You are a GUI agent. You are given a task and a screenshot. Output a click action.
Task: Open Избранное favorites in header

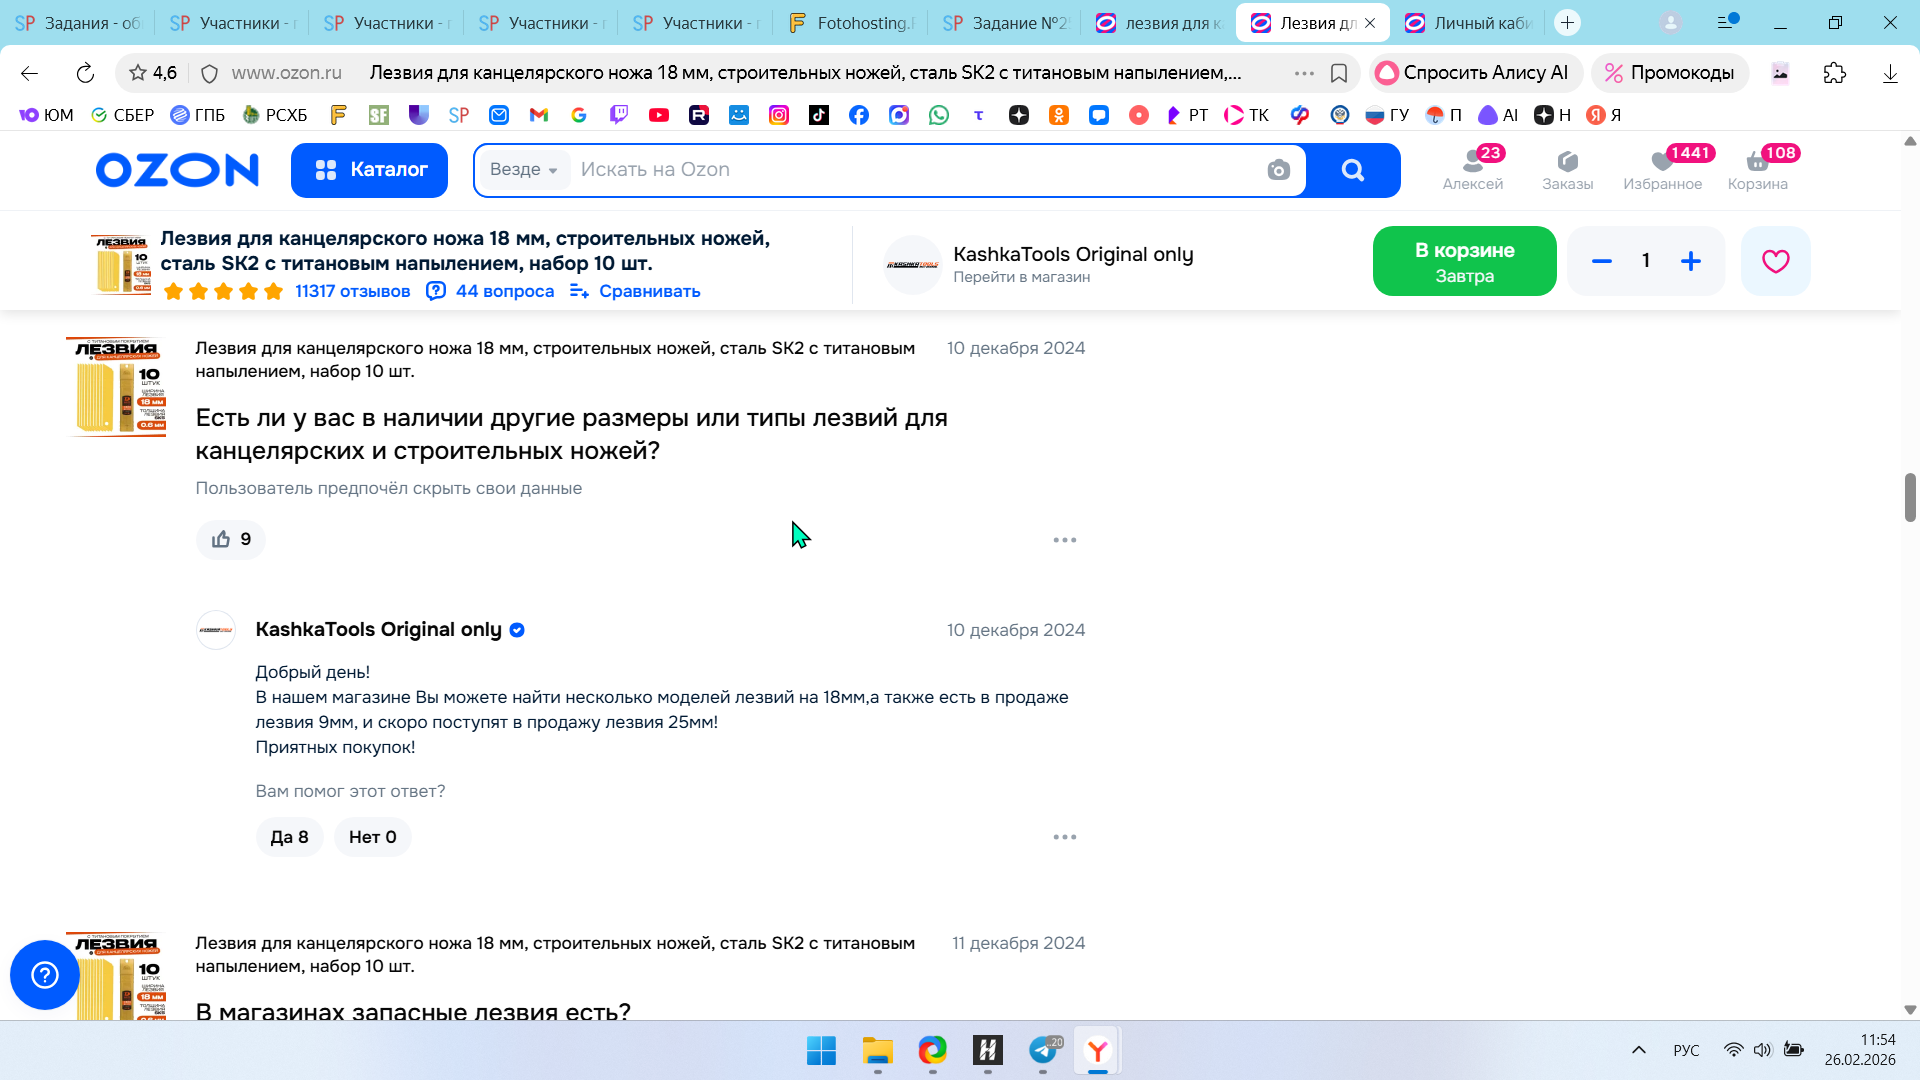(x=1662, y=169)
